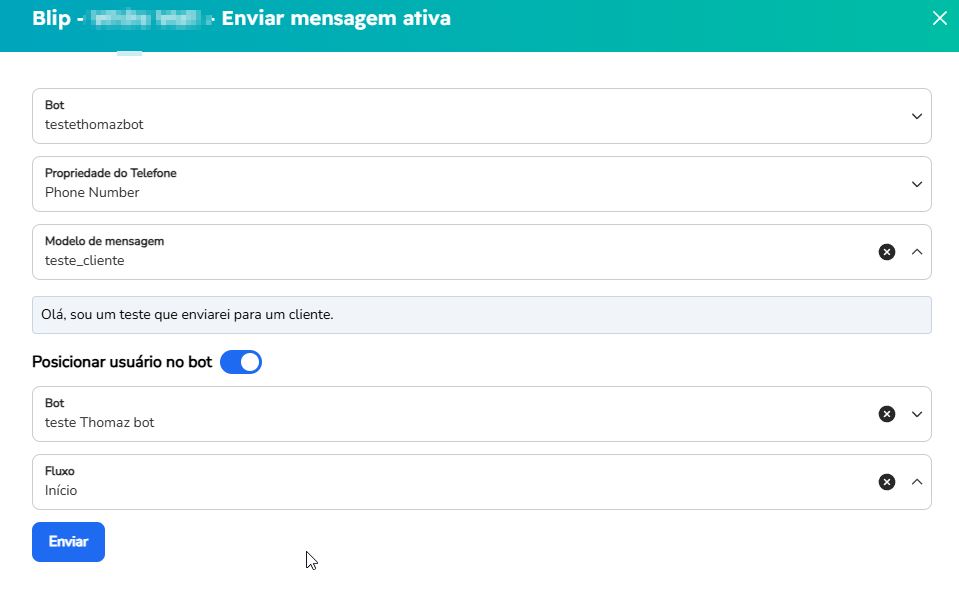959x603 pixels.
Task: Open the Modelo de mensagem teste_cliente field
Action: (481, 252)
